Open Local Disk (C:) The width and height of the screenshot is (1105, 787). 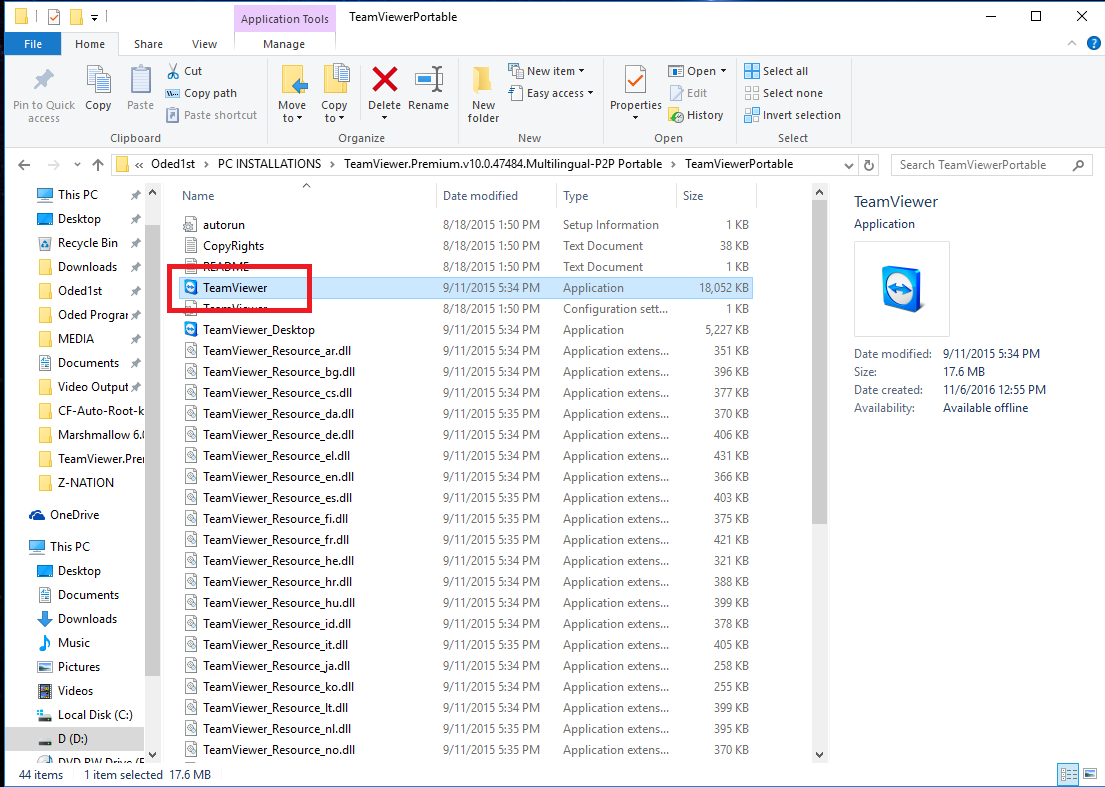94,714
